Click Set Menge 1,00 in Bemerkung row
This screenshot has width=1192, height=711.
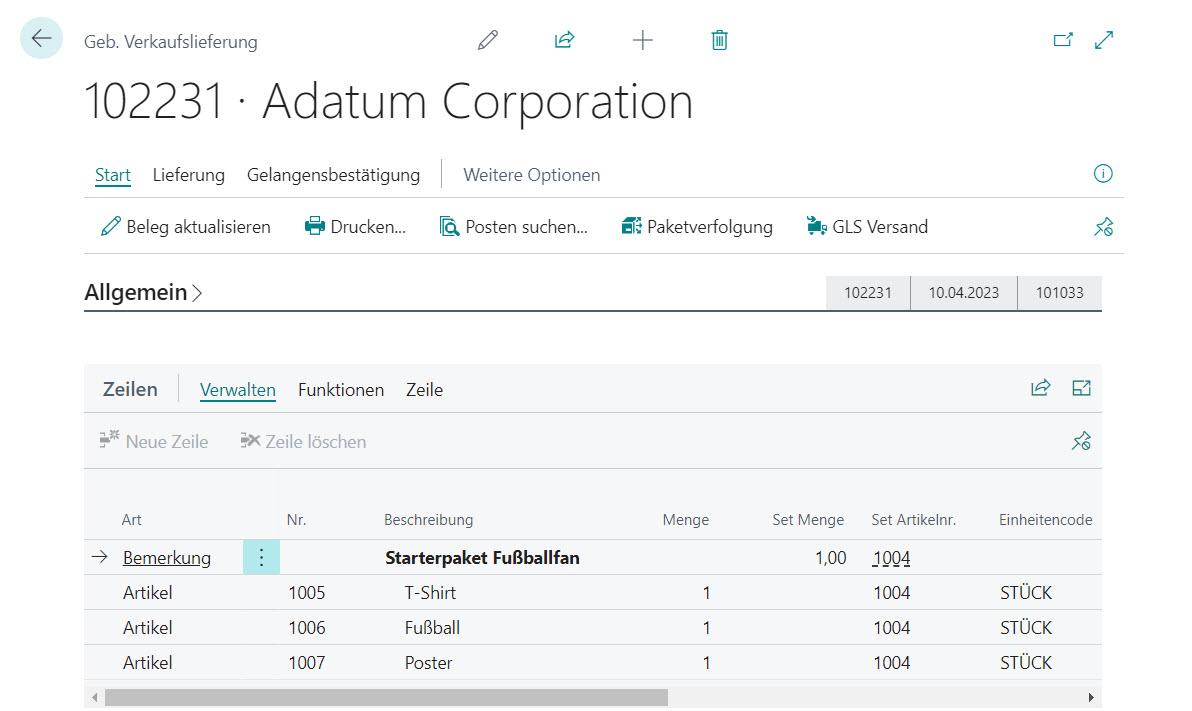click(830, 558)
